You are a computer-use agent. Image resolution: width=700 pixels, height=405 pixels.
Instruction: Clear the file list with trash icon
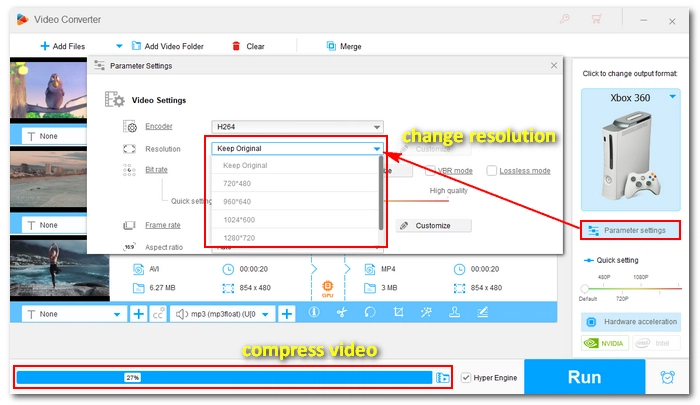pyautogui.click(x=248, y=46)
